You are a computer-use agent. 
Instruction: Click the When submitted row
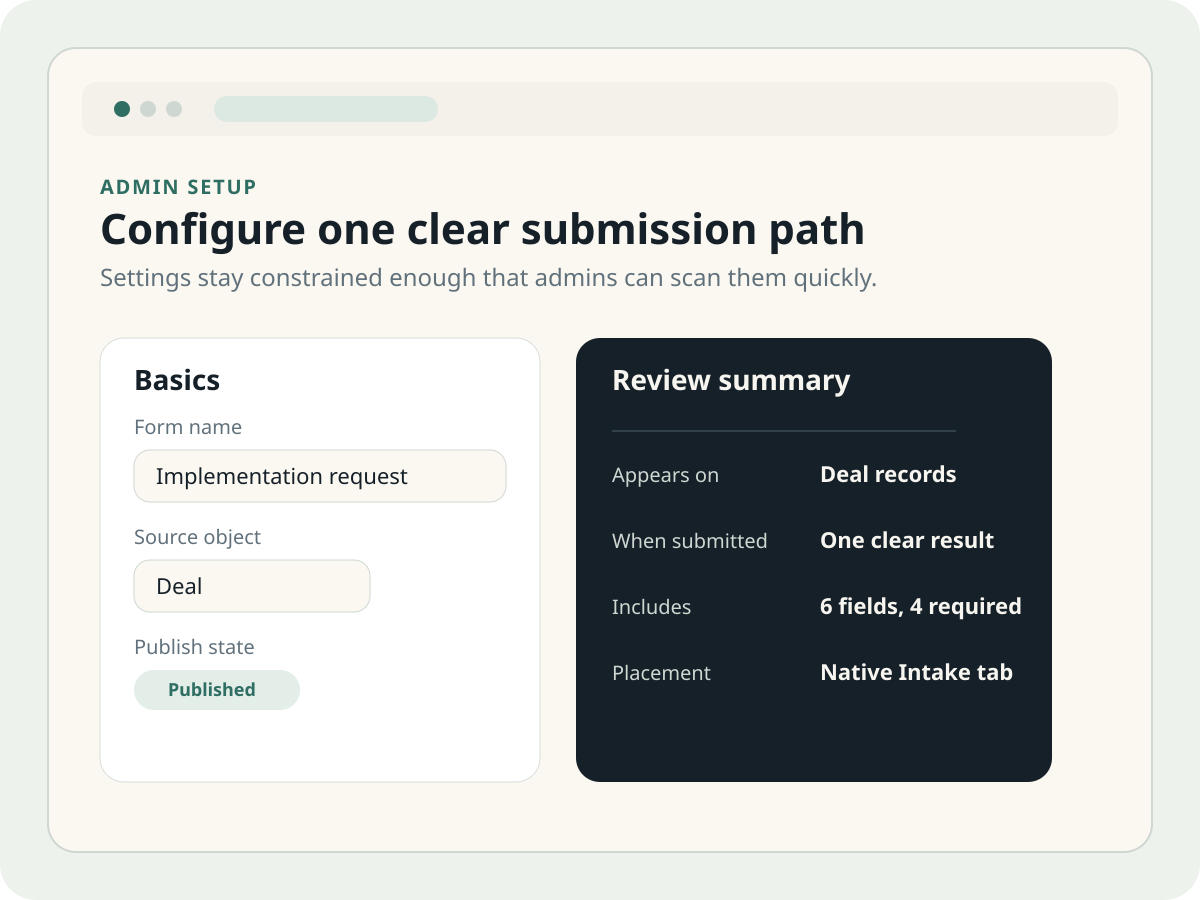point(689,541)
